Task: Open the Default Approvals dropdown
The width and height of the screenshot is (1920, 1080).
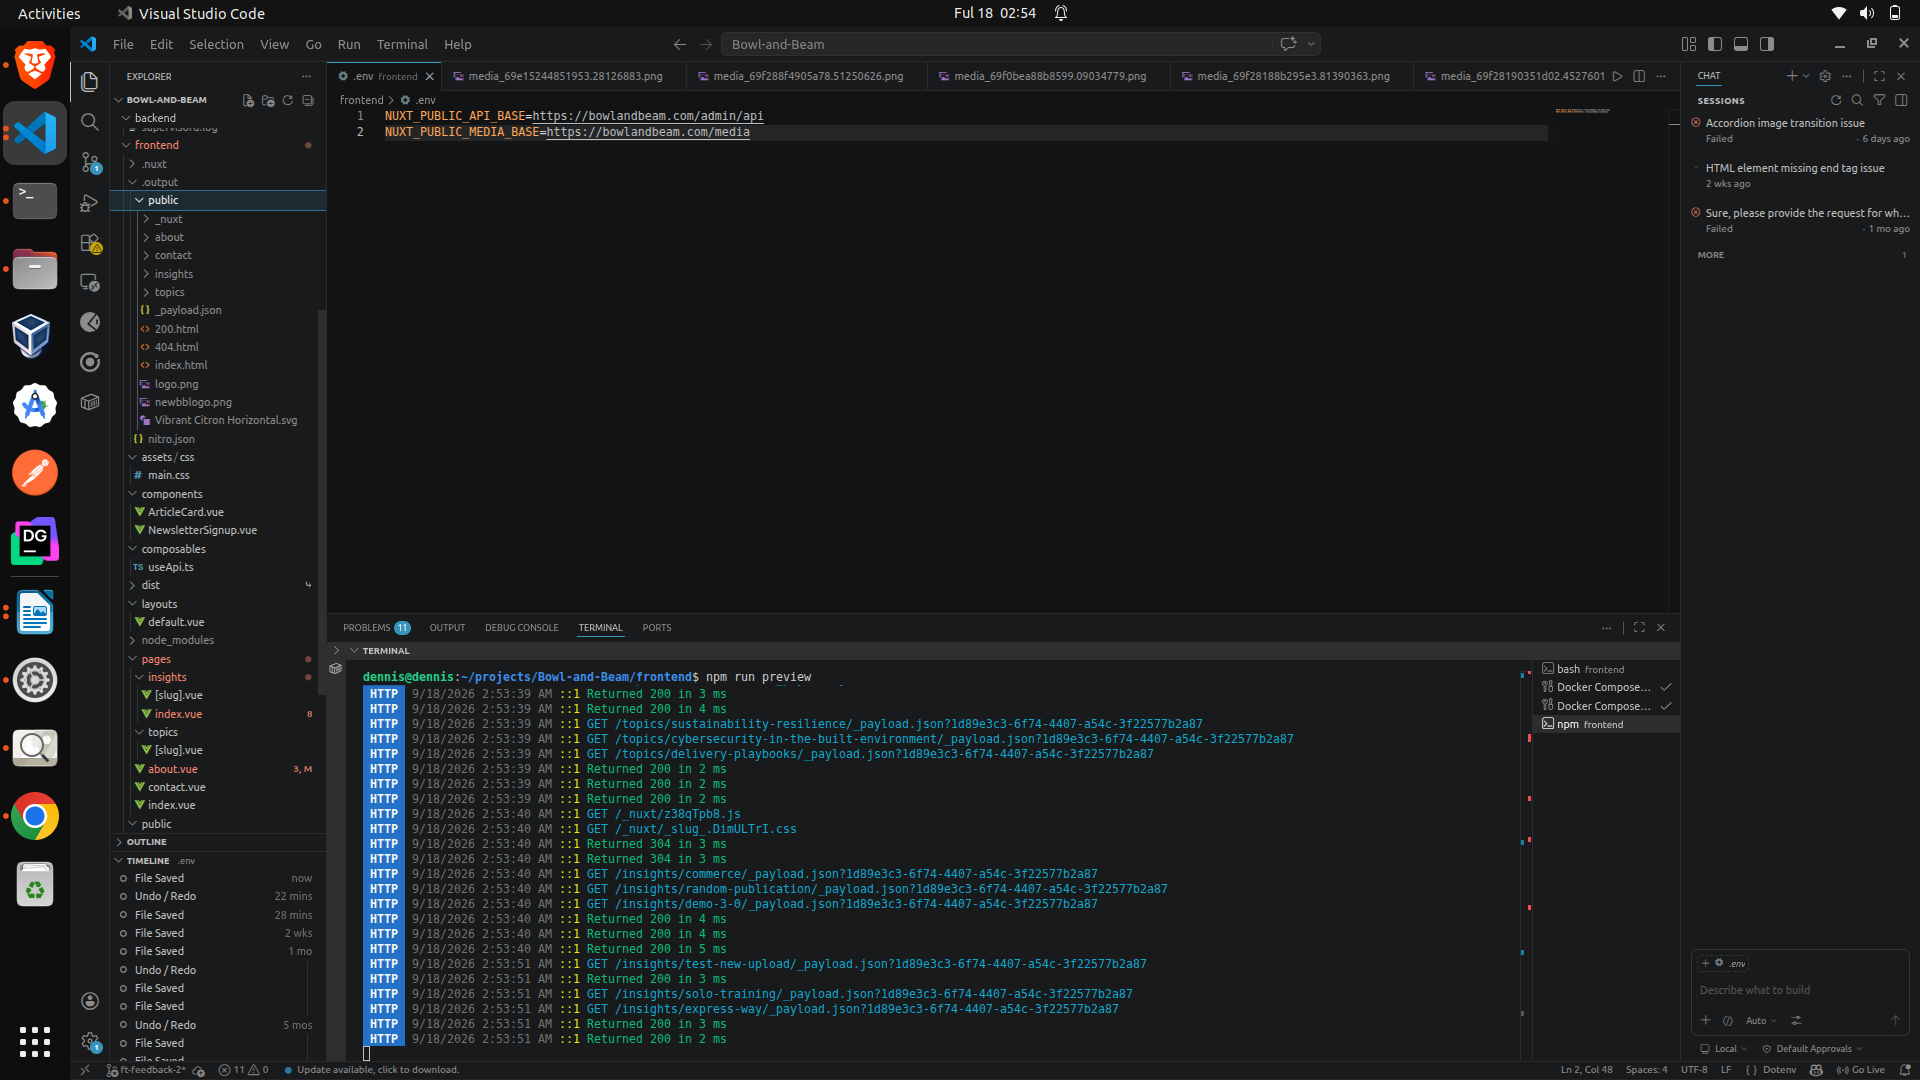Action: tap(1813, 1049)
